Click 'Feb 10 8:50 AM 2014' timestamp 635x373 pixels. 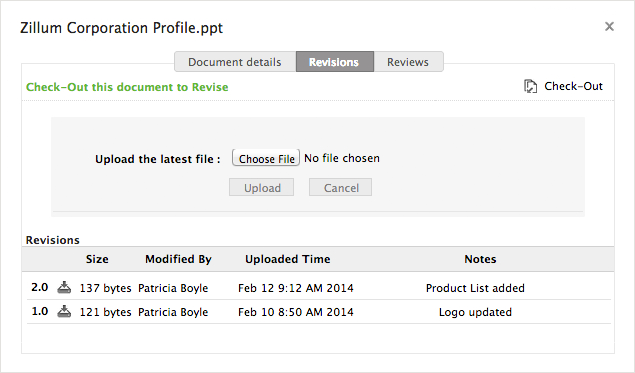296,312
